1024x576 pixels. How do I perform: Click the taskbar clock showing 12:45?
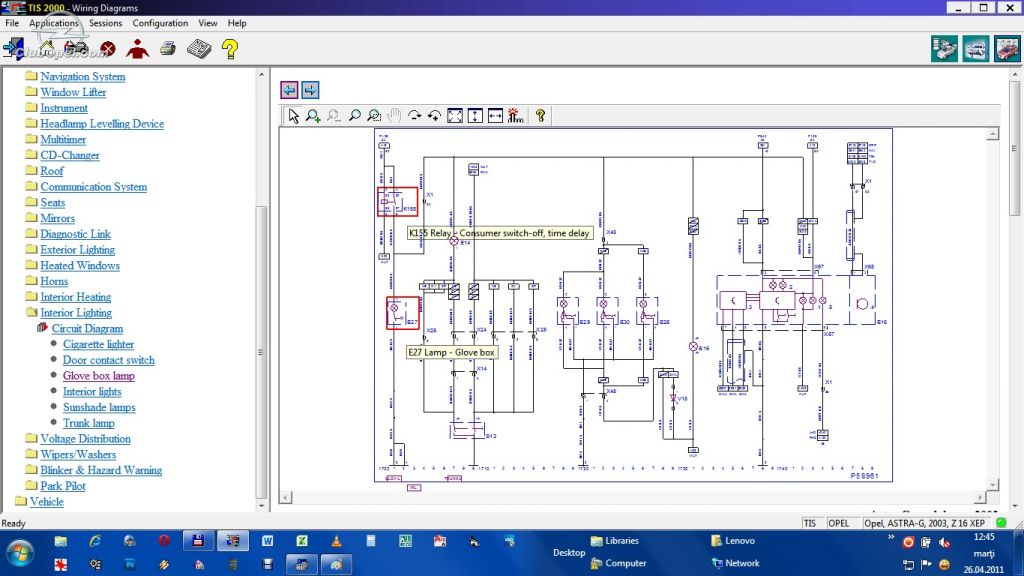pos(984,537)
